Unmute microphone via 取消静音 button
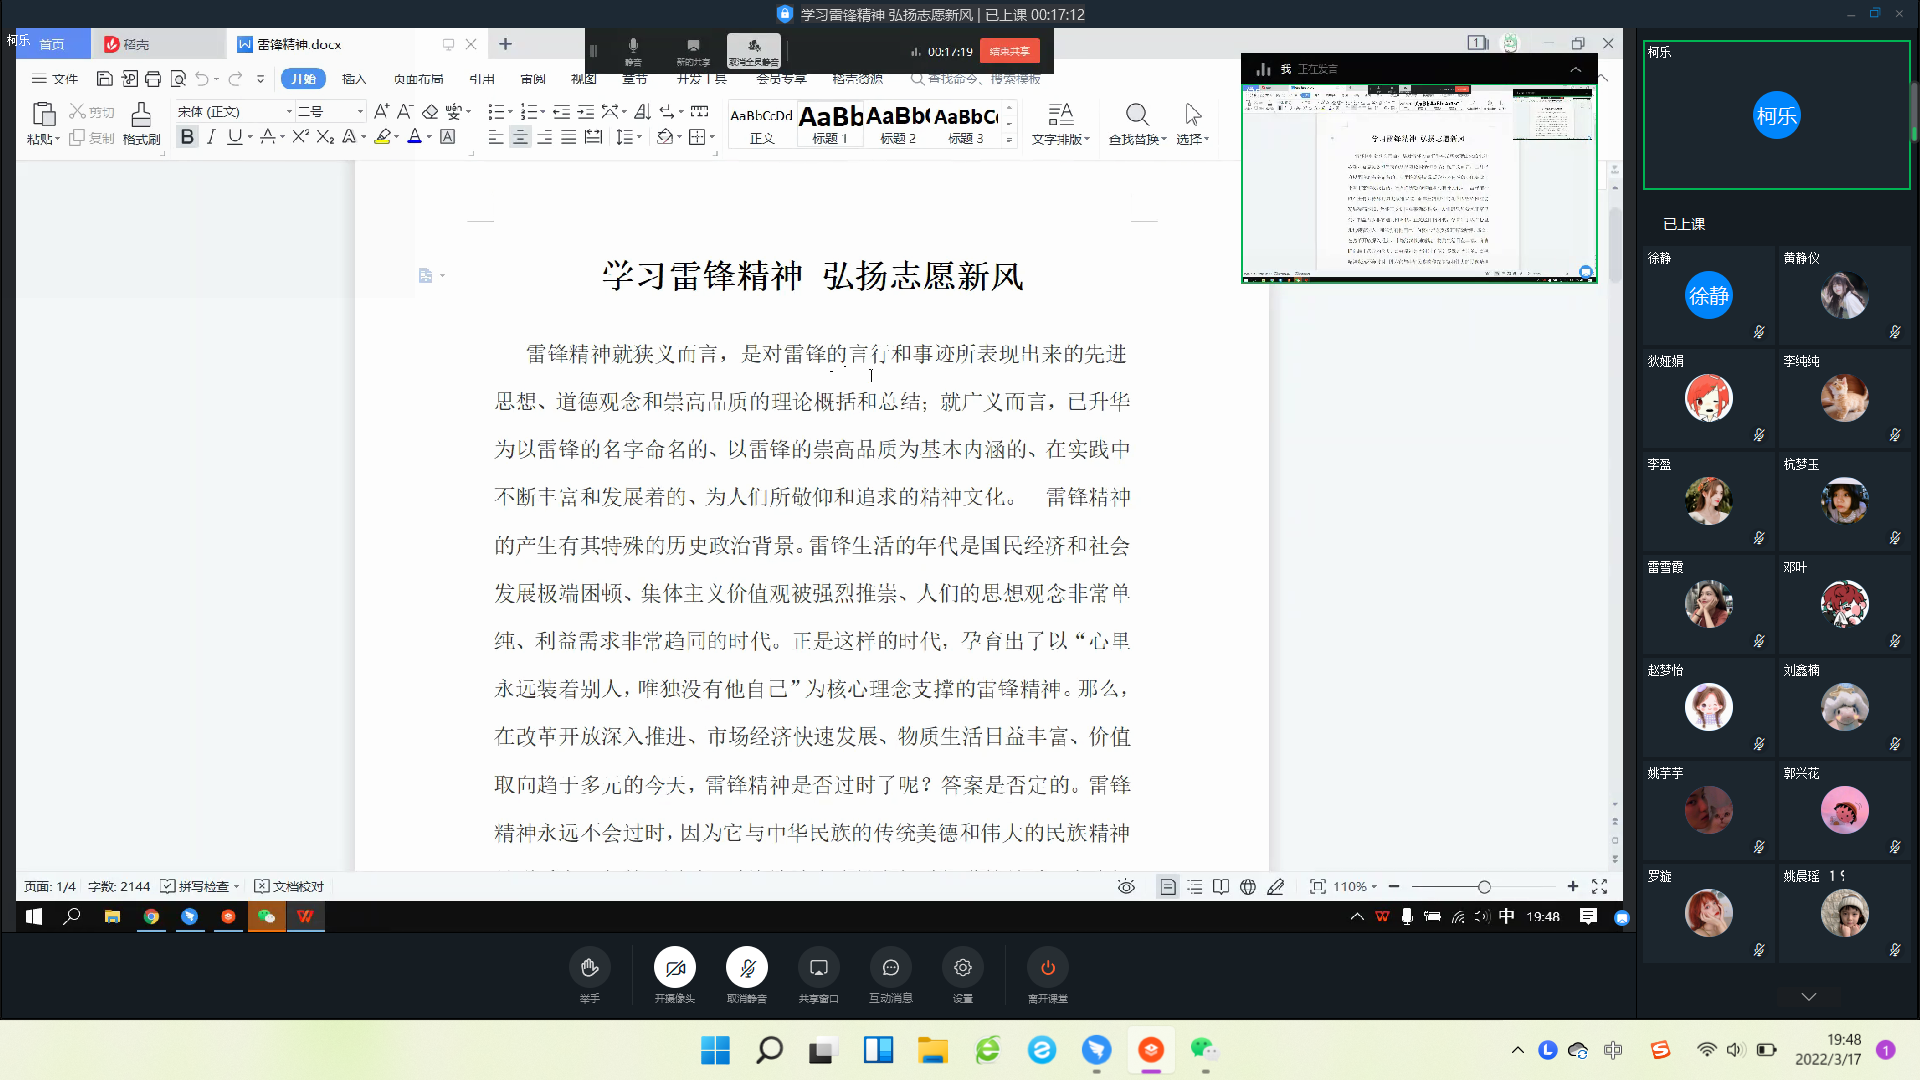 [x=746, y=967]
